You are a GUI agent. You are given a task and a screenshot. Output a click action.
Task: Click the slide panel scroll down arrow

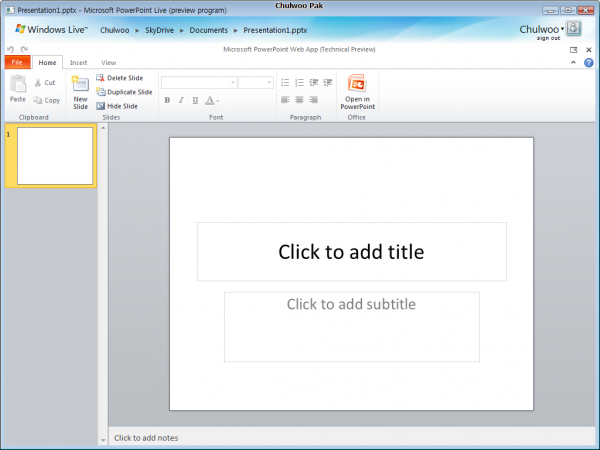[103, 440]
